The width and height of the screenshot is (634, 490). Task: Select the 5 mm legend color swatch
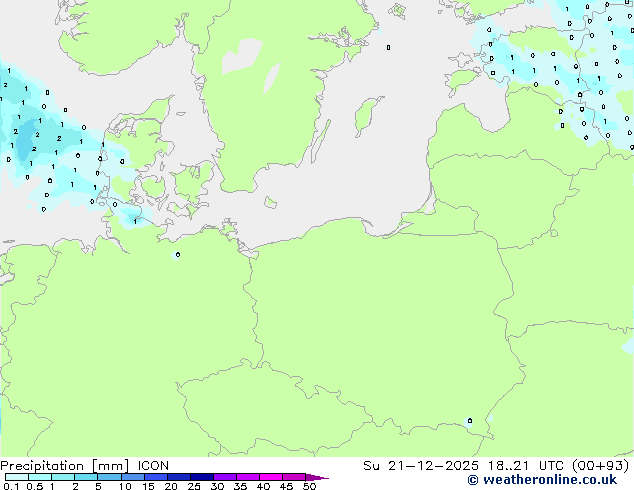pyautogui.click(x=109, y=477)
